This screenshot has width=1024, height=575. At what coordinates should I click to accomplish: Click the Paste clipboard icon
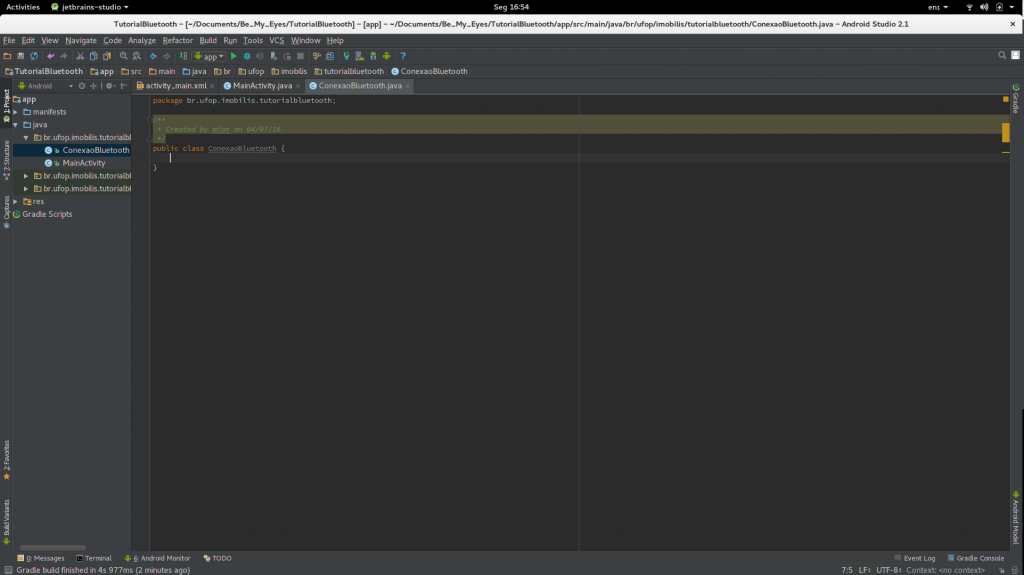coord(106,56)
